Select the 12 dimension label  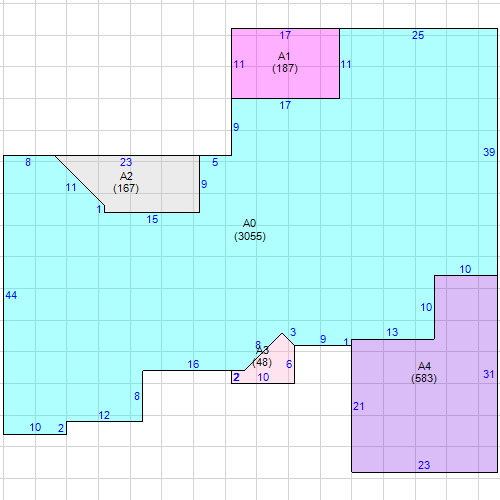click(104, 415)
